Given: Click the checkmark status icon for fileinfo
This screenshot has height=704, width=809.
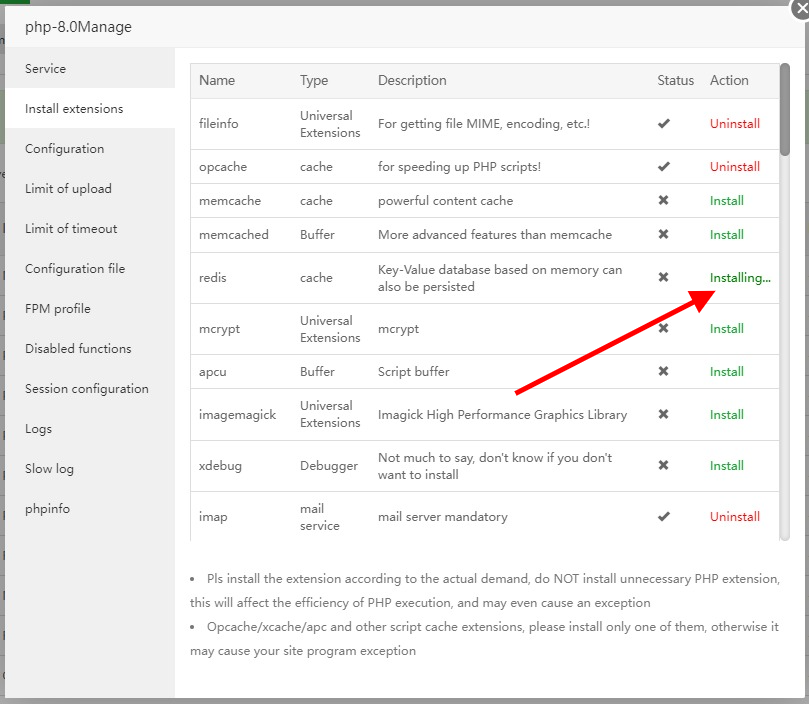Looking at the screenshot, I should 664,124.
